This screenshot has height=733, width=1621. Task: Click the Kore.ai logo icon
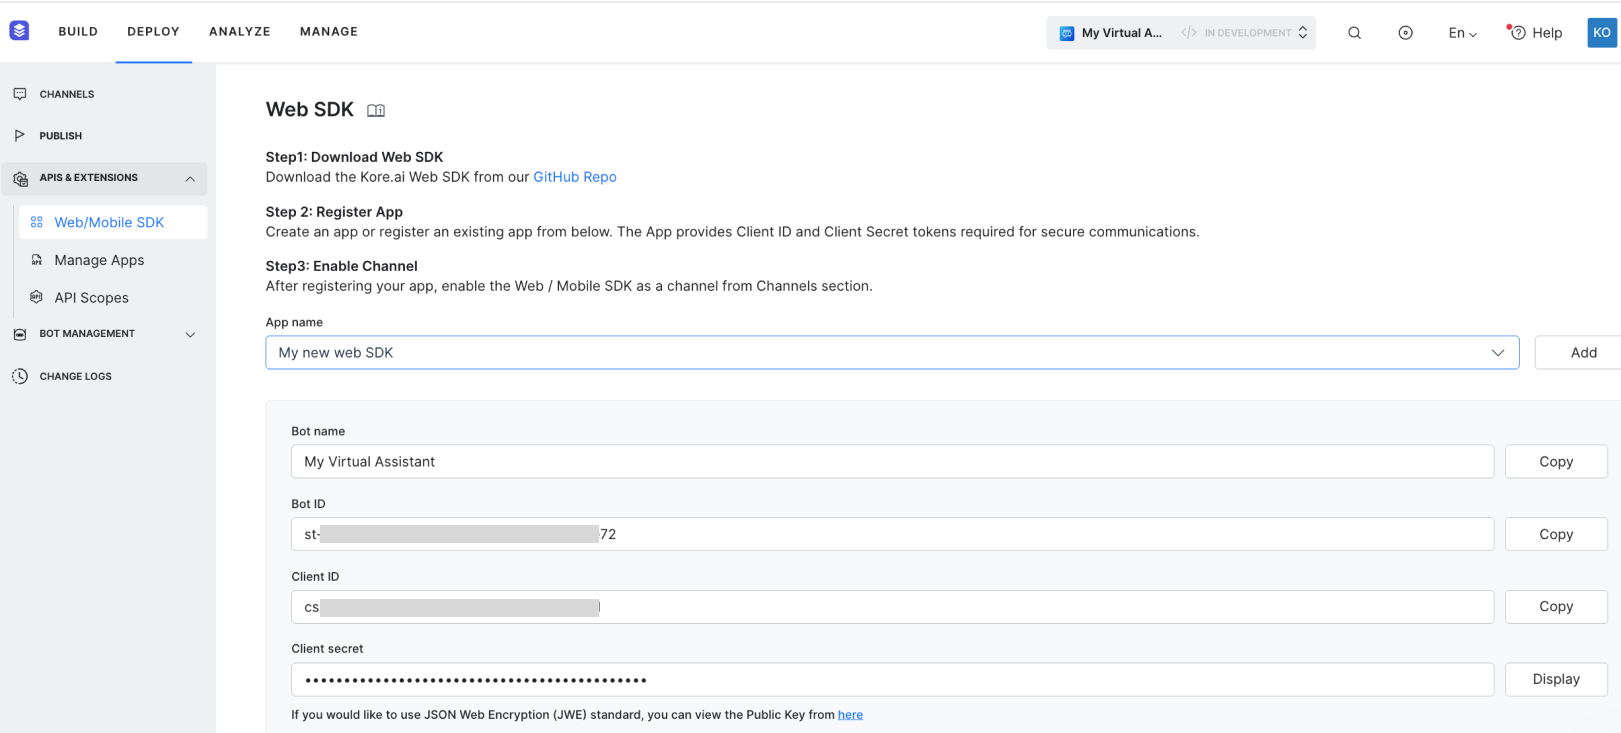pos(19,31)
